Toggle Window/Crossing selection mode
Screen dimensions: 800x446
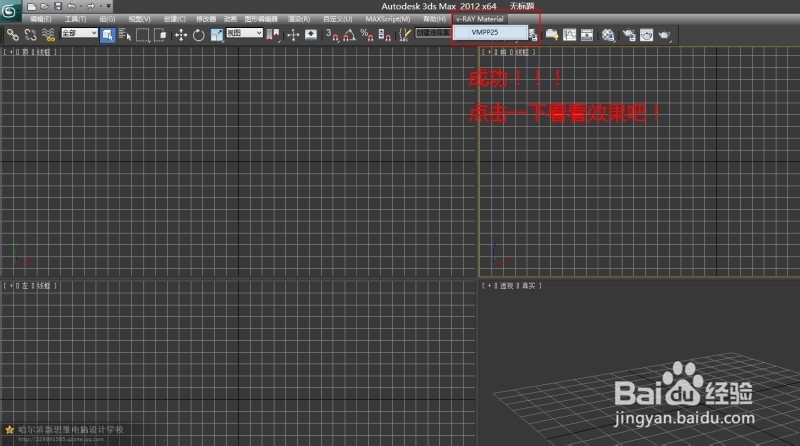[x=161, y=34]
